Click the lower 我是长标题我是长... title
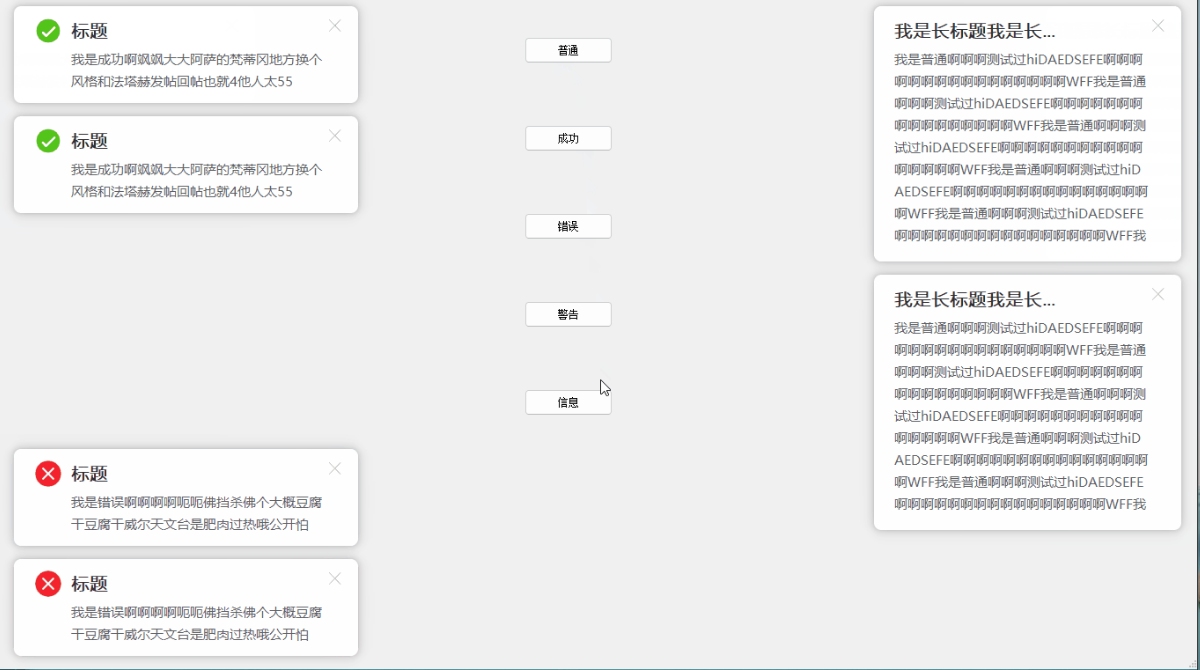 pyautogui.click(x=974, y=299)
